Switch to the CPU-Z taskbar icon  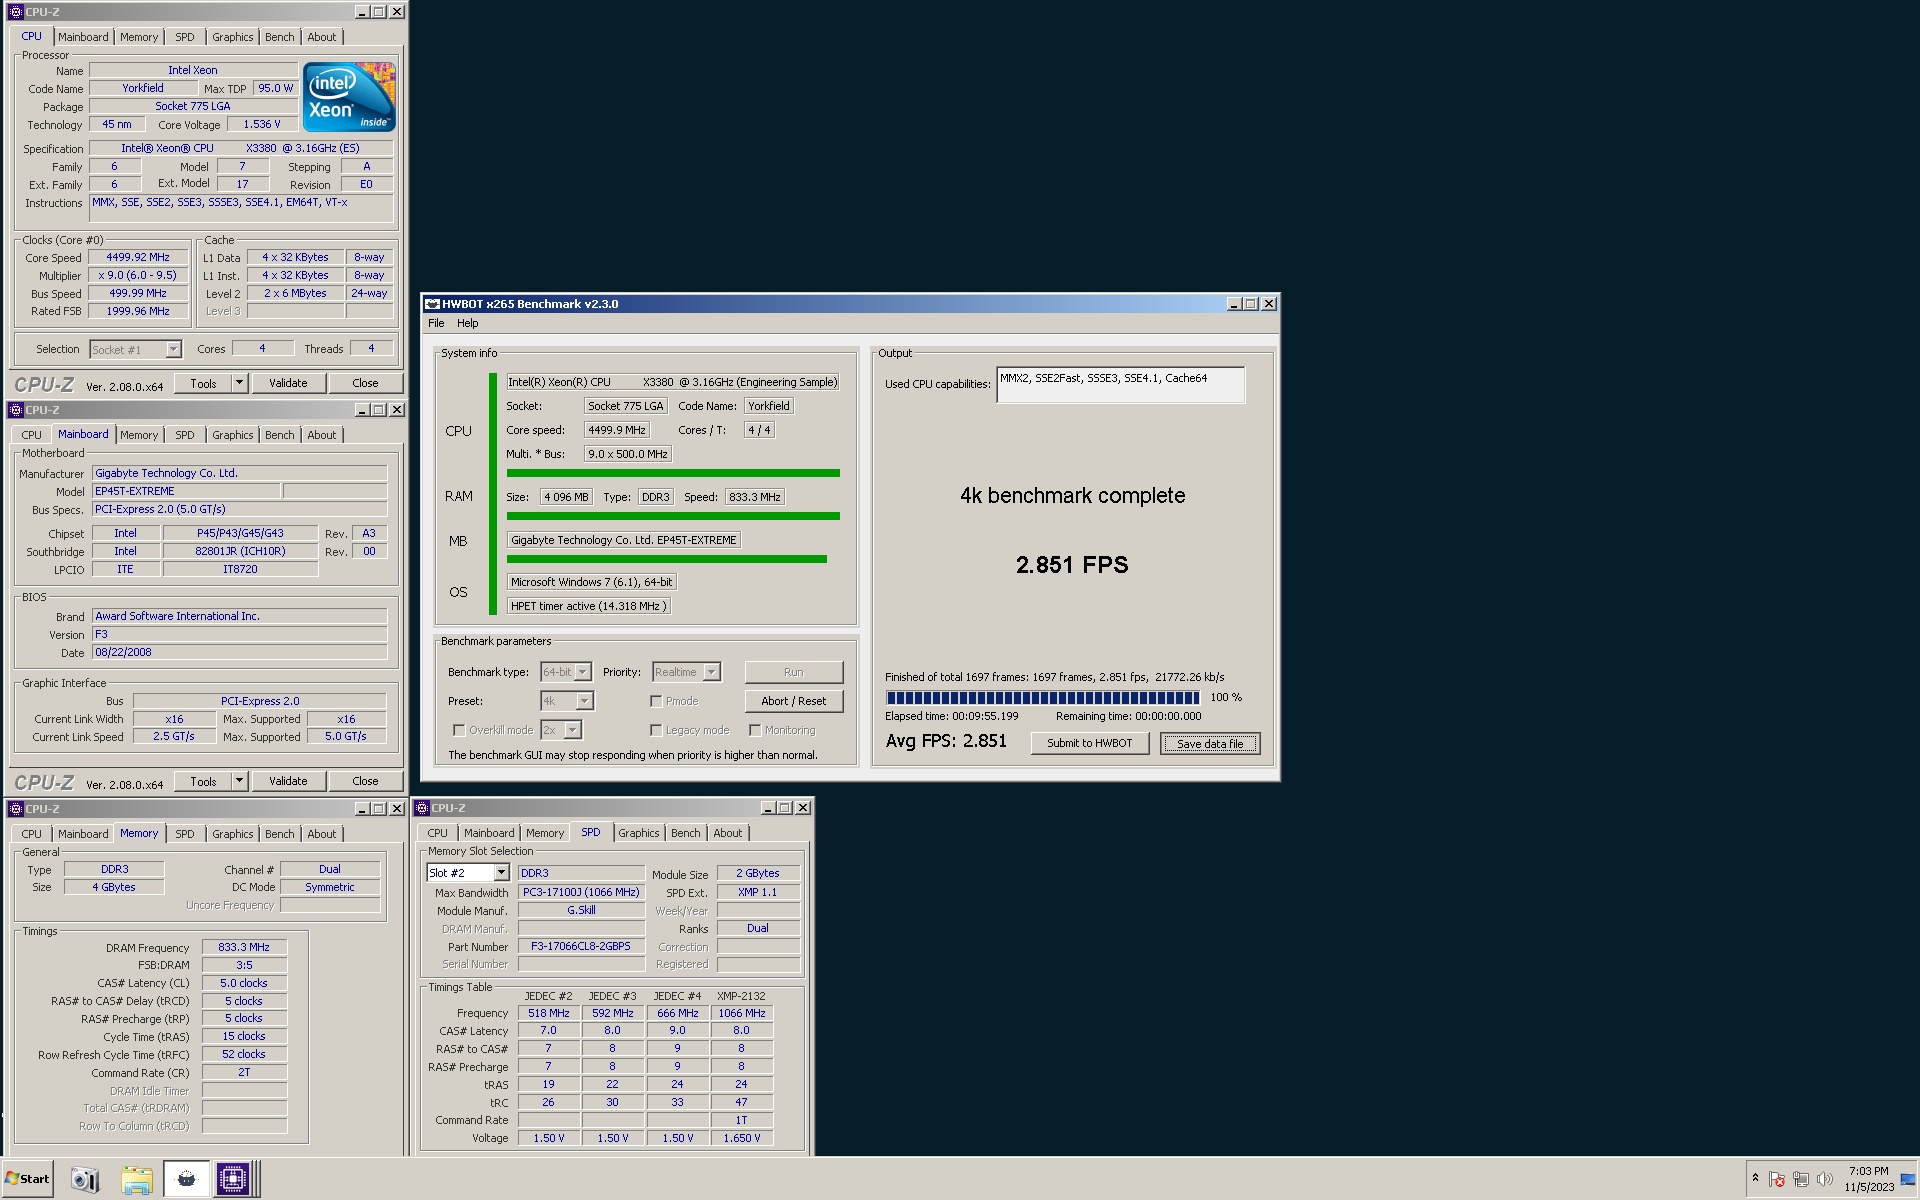[234, 1180]
